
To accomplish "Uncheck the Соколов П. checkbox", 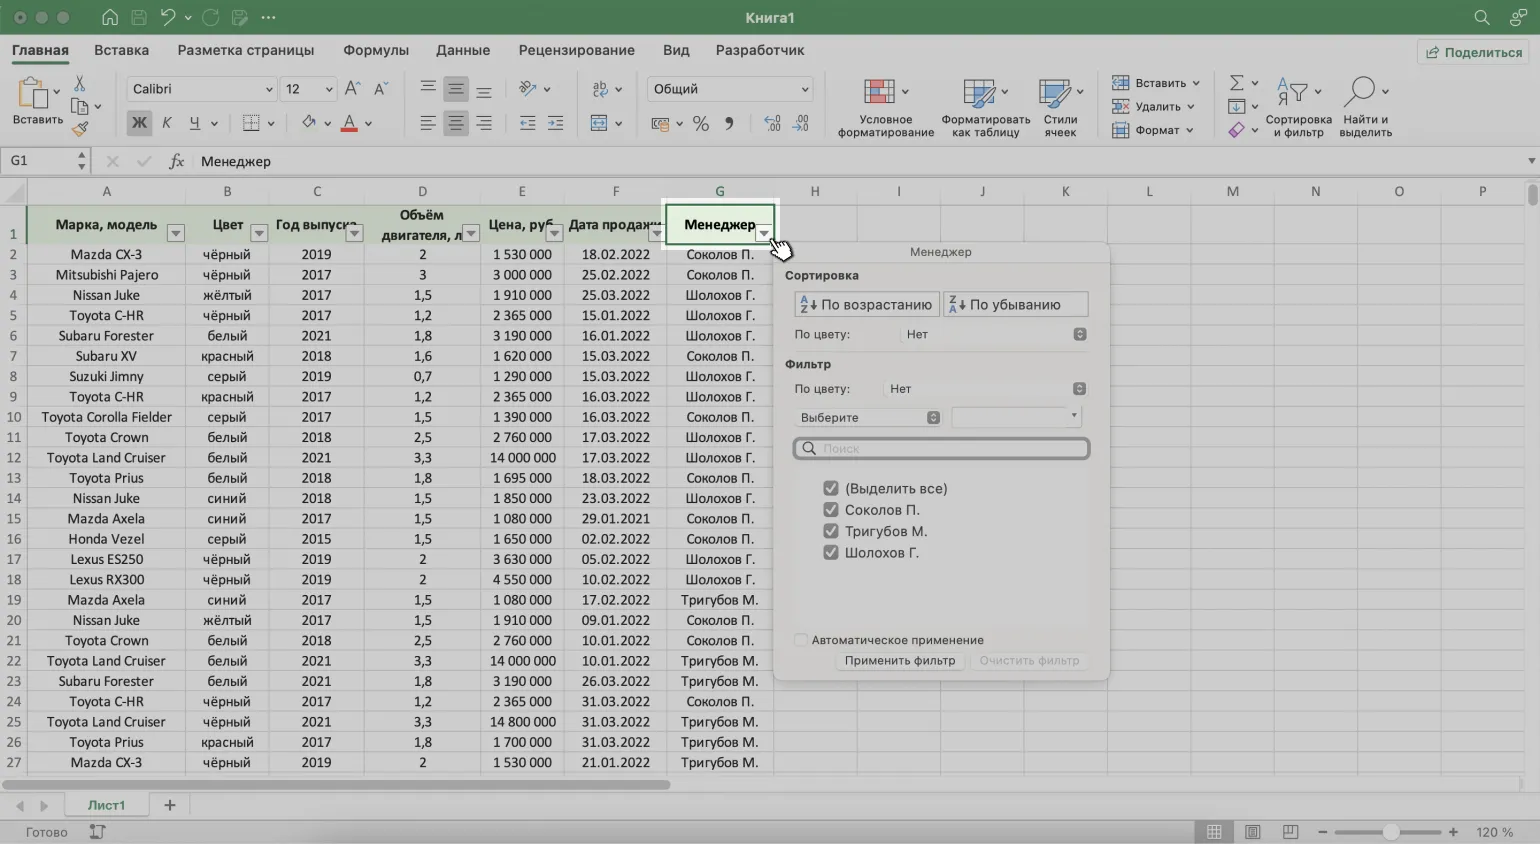I will 830,510.
